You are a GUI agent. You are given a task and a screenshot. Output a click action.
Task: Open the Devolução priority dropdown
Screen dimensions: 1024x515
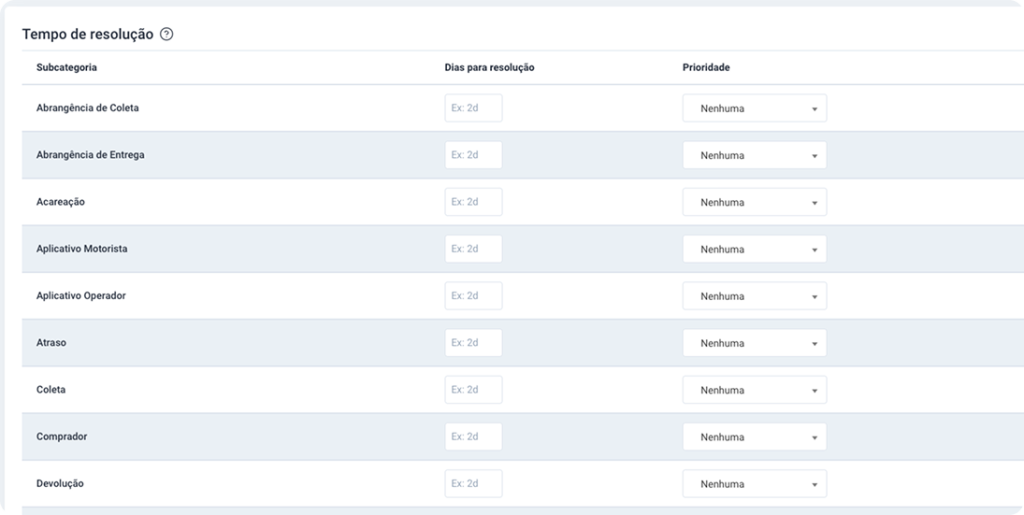(754, 484)
